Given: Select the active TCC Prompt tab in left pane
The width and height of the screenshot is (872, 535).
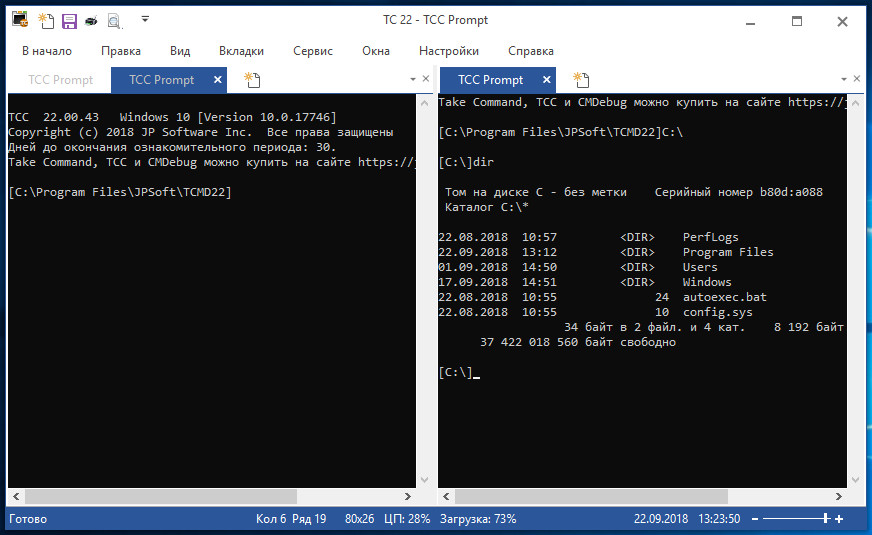Looking at the screenshot, I should click(161, 80).
